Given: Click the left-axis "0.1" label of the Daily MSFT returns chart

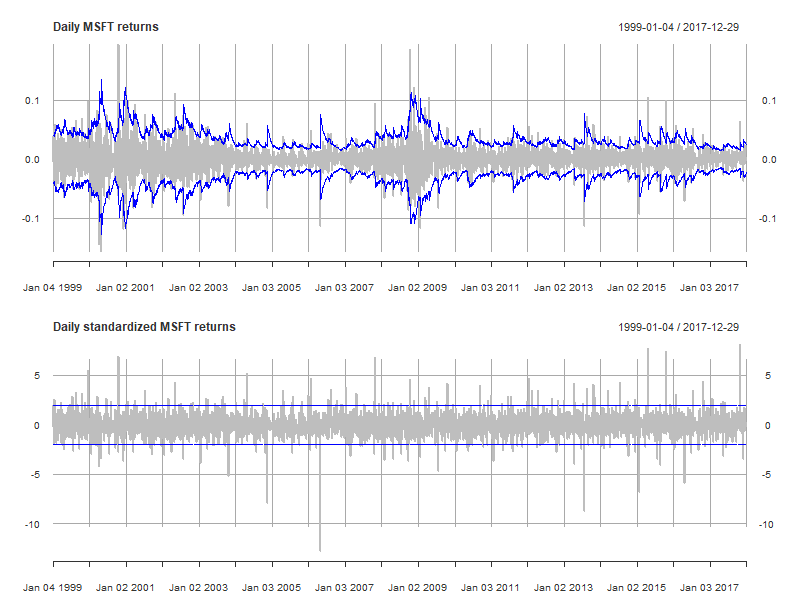Looking at the screenshot, I should [32, 101].
